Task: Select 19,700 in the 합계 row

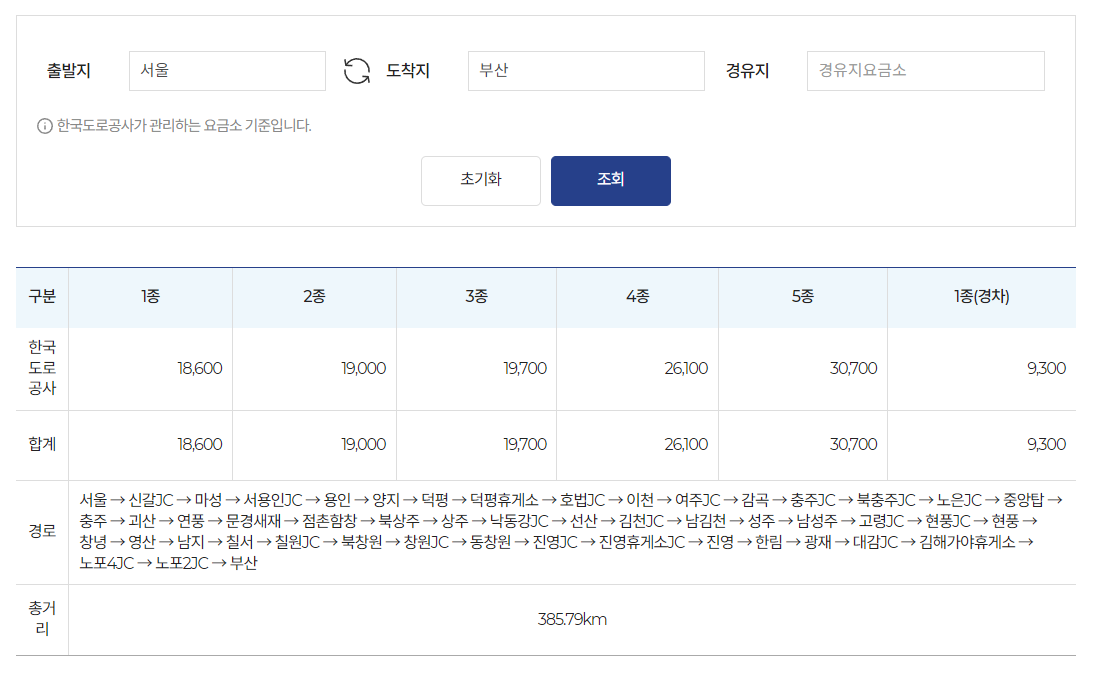Action: tap(524, 444)
